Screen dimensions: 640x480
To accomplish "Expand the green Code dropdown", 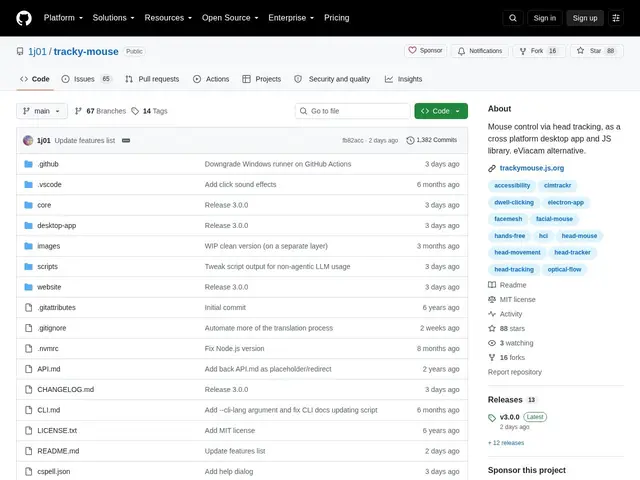I will point(441,111).
